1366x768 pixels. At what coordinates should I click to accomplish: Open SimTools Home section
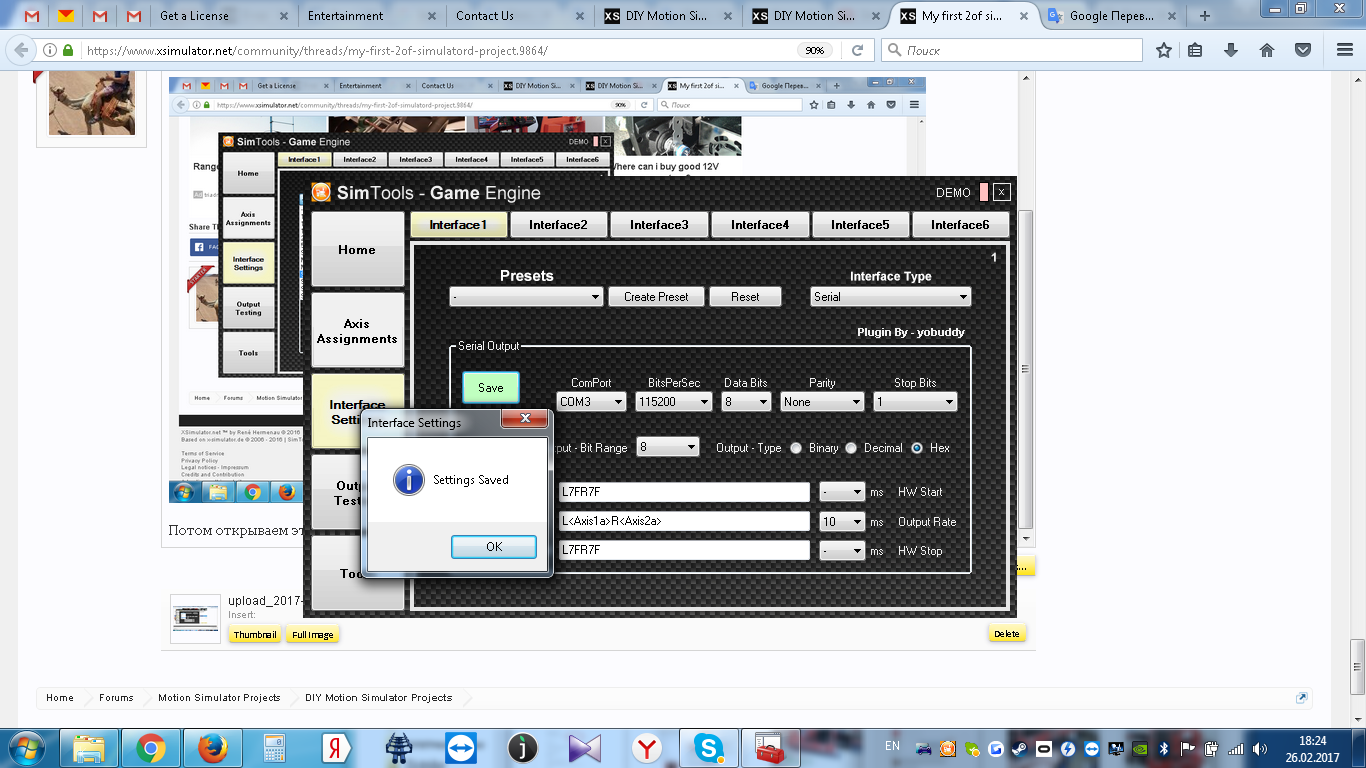pos(358,250)
